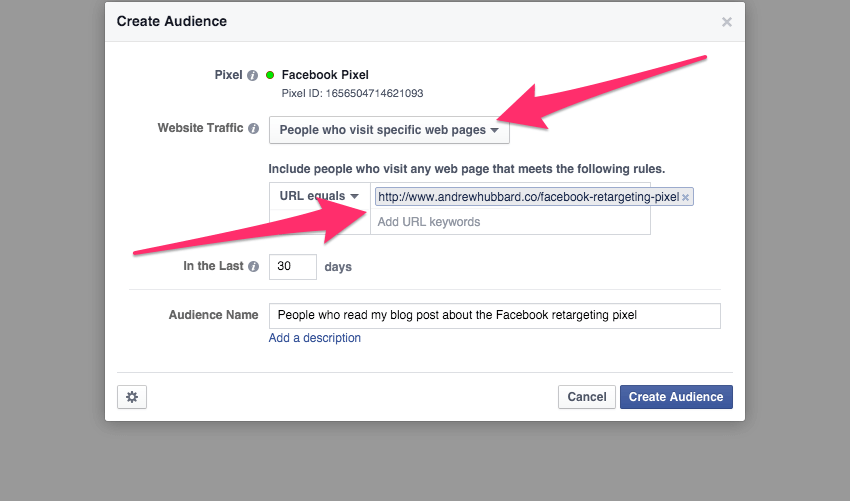Remove the andrewhubbard.co URL tag

tap(685, 198)
